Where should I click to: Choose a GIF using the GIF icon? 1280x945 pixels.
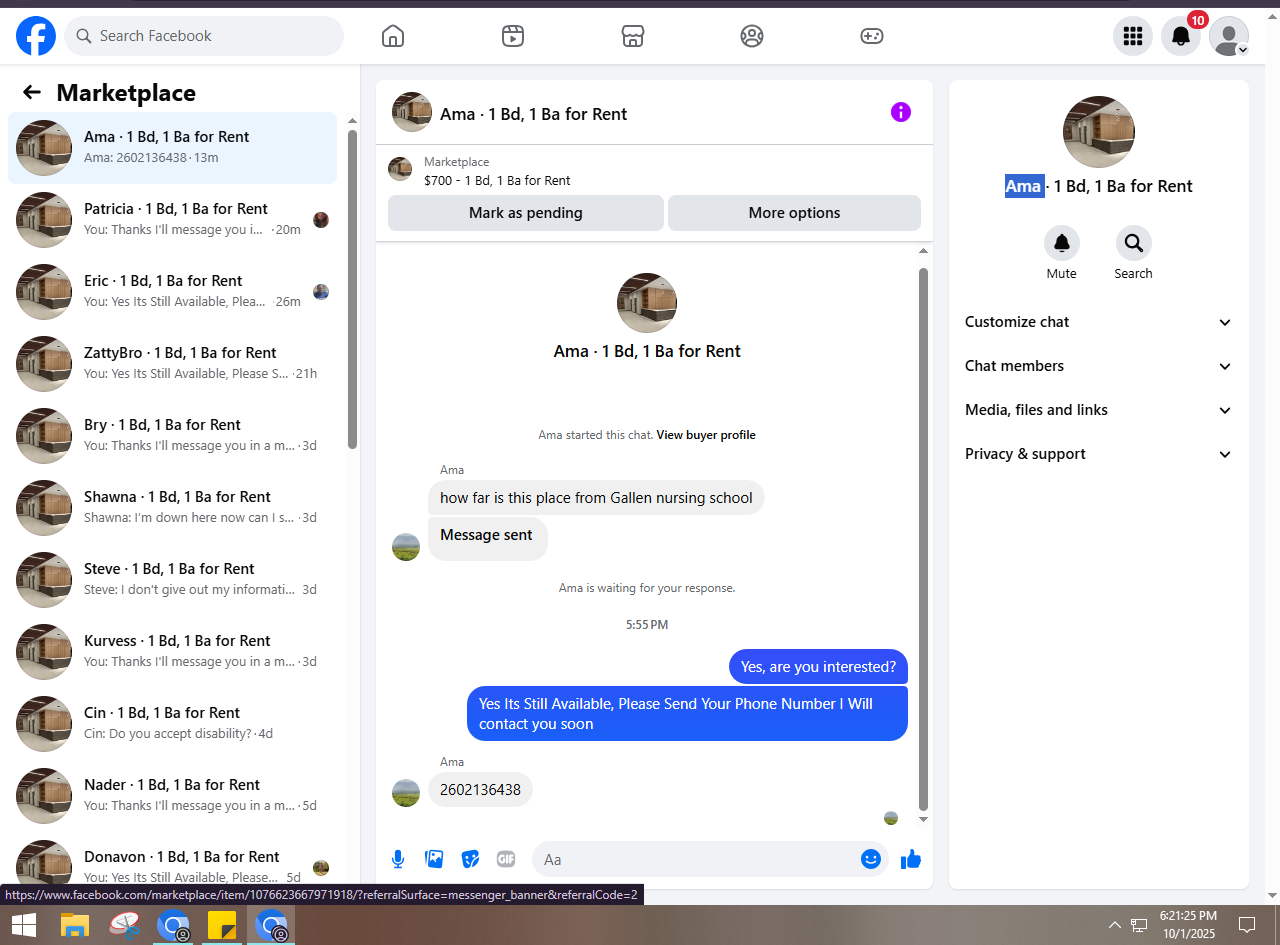click(x=506, y=859)
